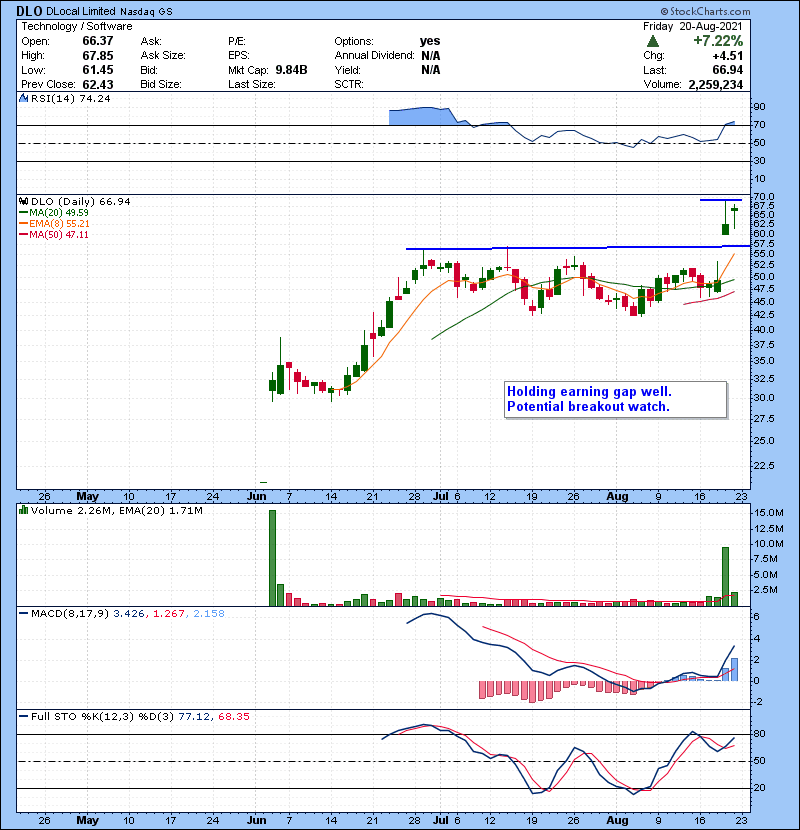This screenshot has height=830, width=800.
Task: Click the volume bars icon in legend
Action: [x=23, y=510]
